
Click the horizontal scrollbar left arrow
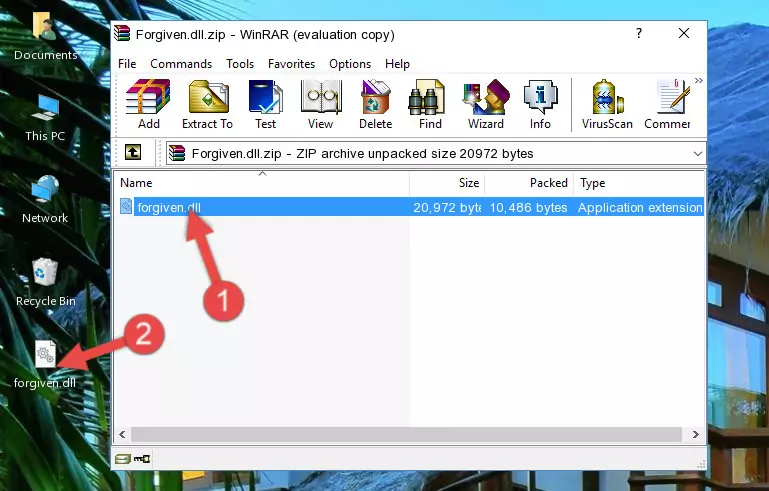pyautogui.click(x=123, y=434)
